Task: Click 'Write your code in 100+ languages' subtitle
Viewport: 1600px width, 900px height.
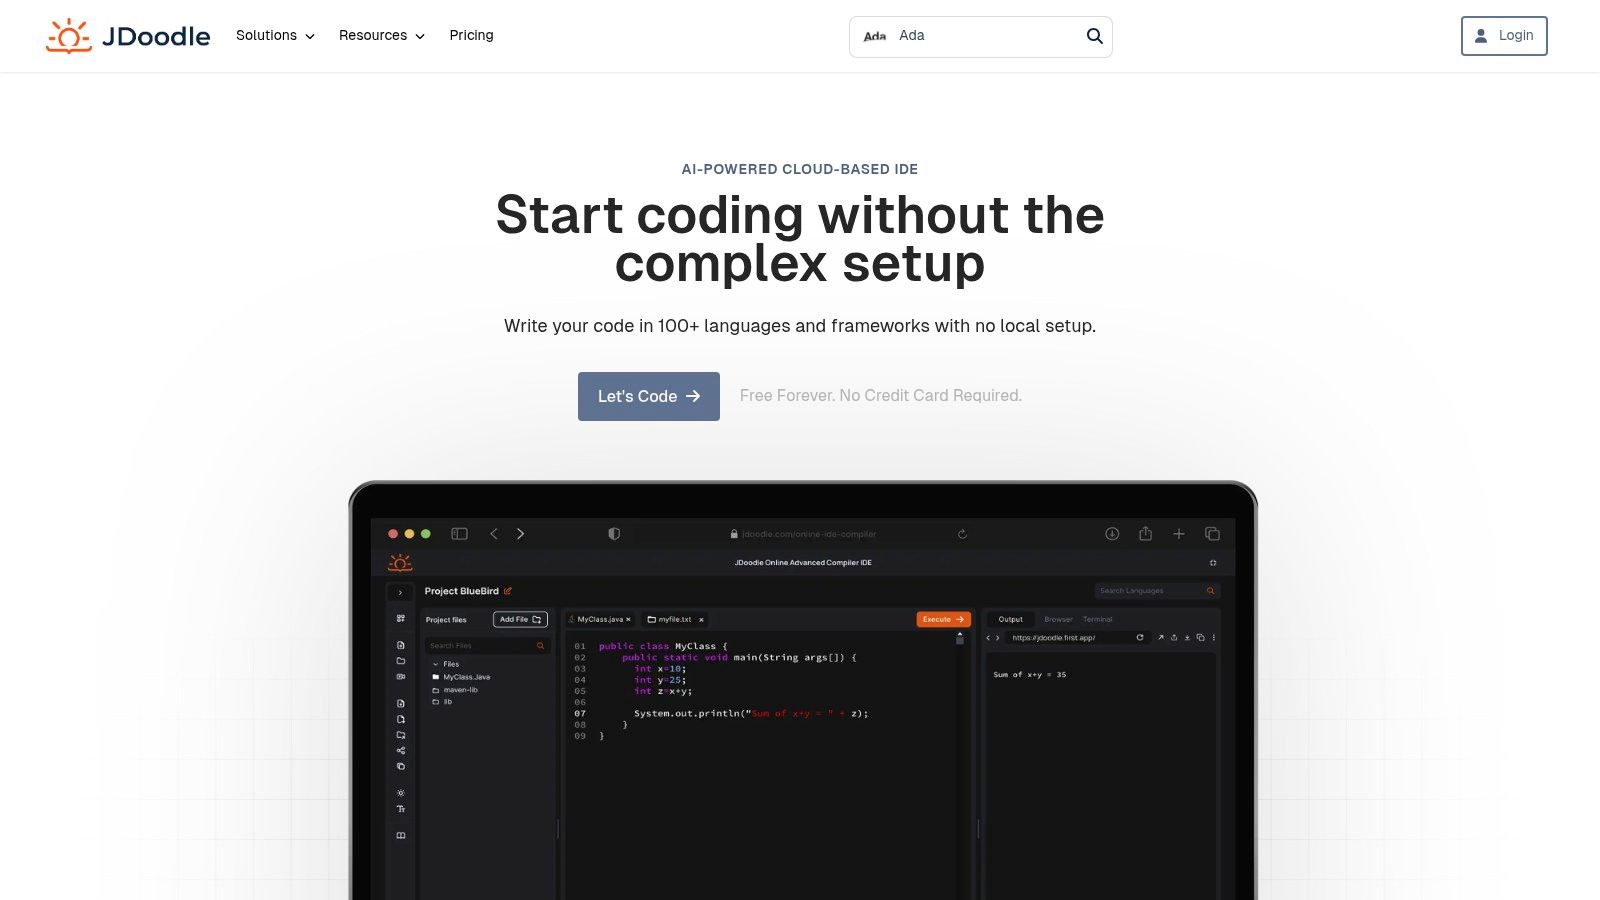Action: point(800,326)
